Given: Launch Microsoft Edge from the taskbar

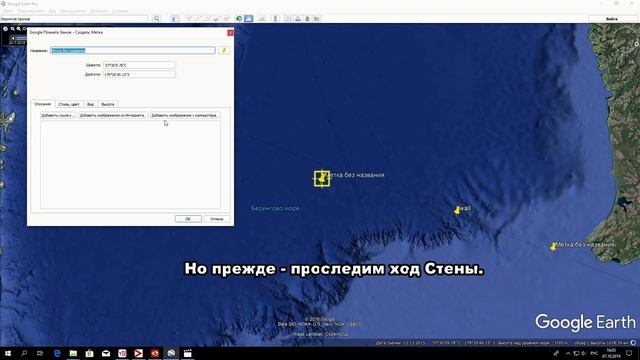Looking at the screenshot, I should tap(57, 353).
